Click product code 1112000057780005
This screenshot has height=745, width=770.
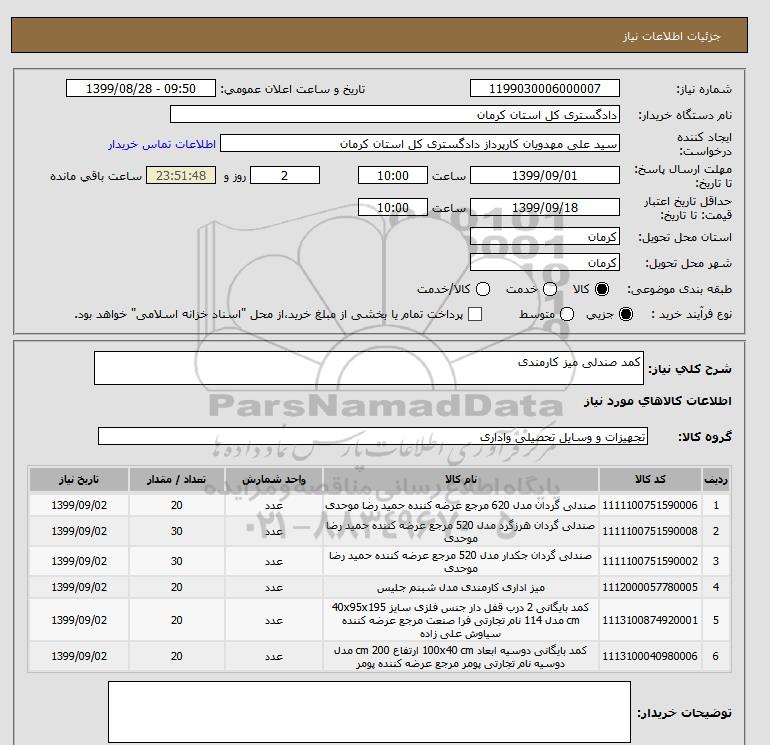coord(650,587)
